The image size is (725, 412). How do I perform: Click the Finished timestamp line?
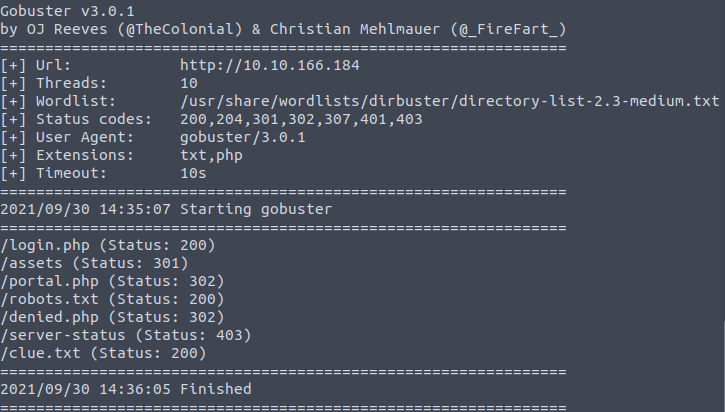click(126, 389)
